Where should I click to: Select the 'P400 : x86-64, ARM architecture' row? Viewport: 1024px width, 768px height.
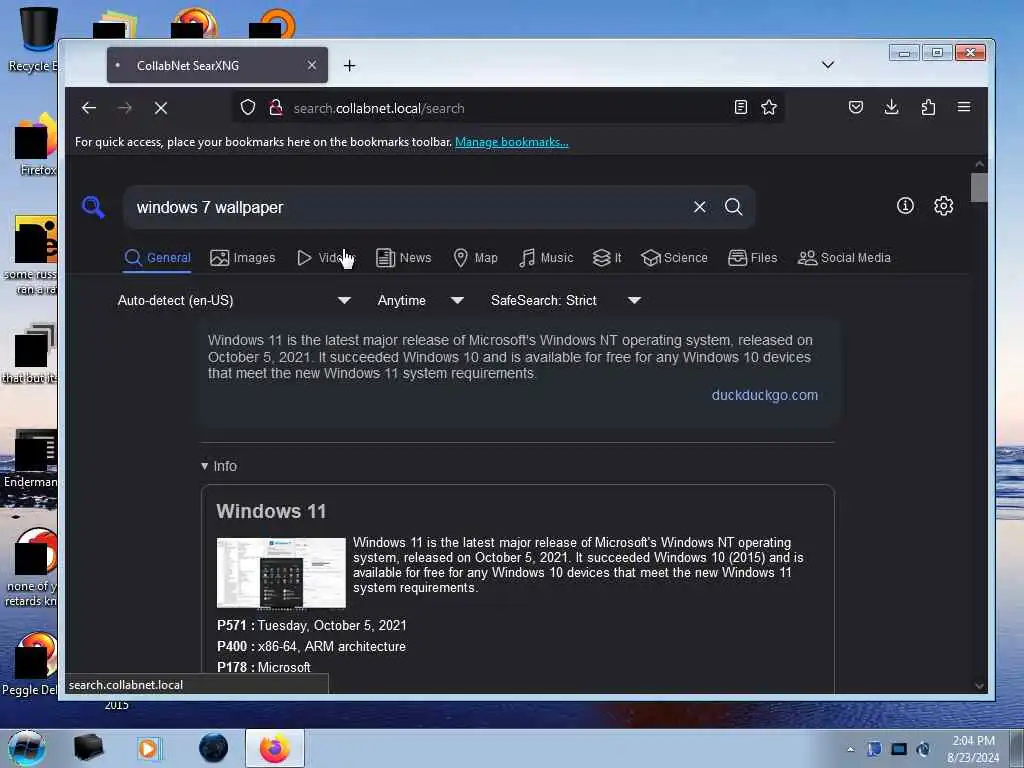(x=311, y=647)
